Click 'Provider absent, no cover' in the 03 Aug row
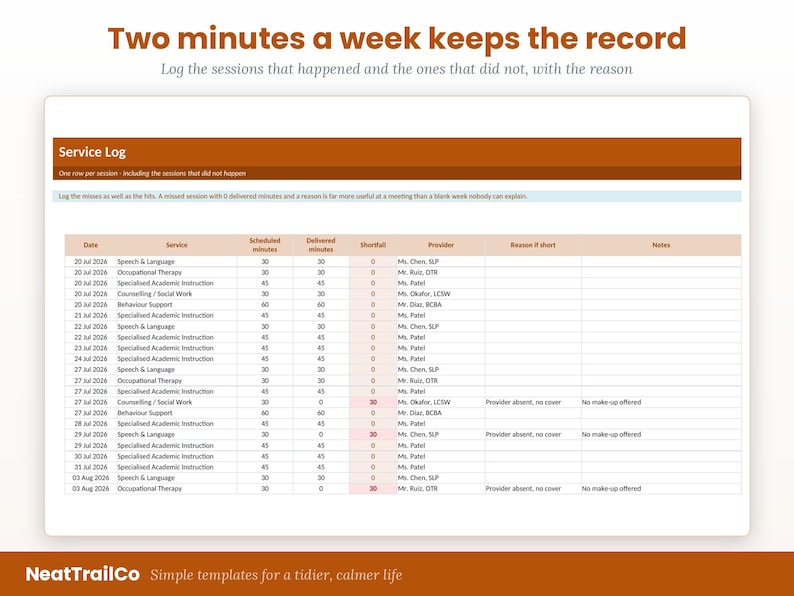794x596 pixels. click(x=523, y=489)
